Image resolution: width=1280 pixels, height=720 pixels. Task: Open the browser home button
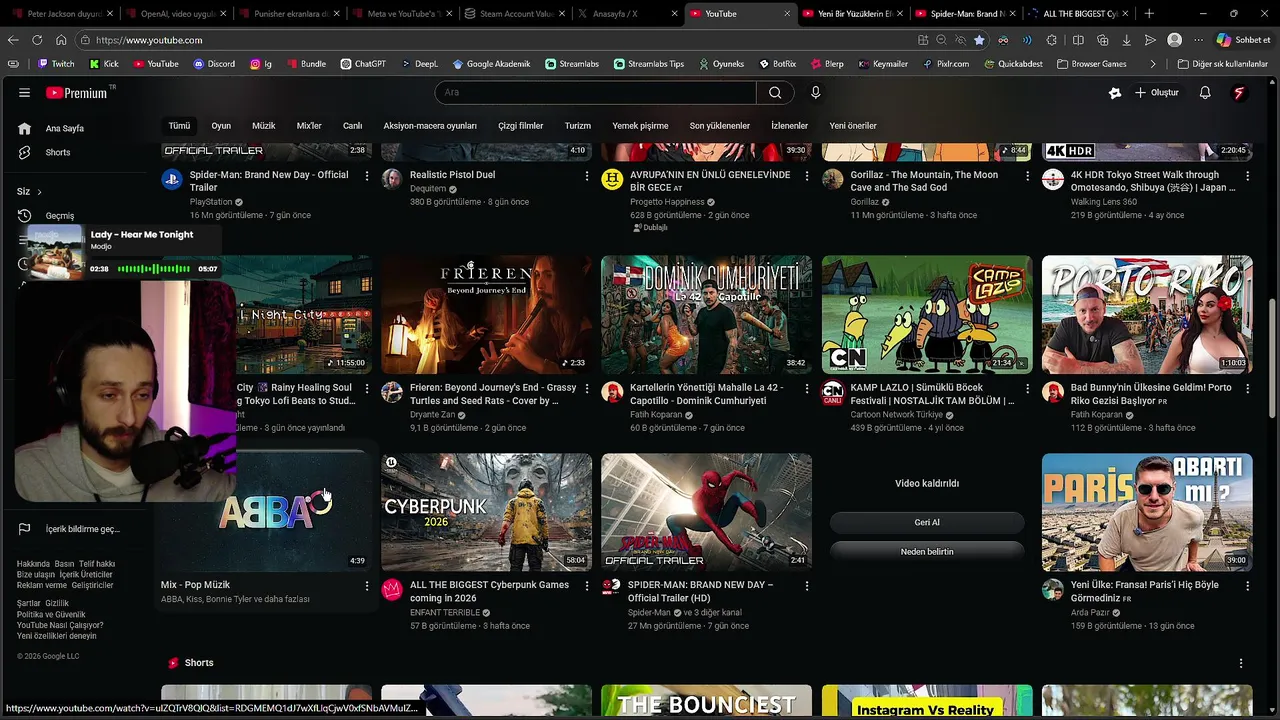coord(61,40)
